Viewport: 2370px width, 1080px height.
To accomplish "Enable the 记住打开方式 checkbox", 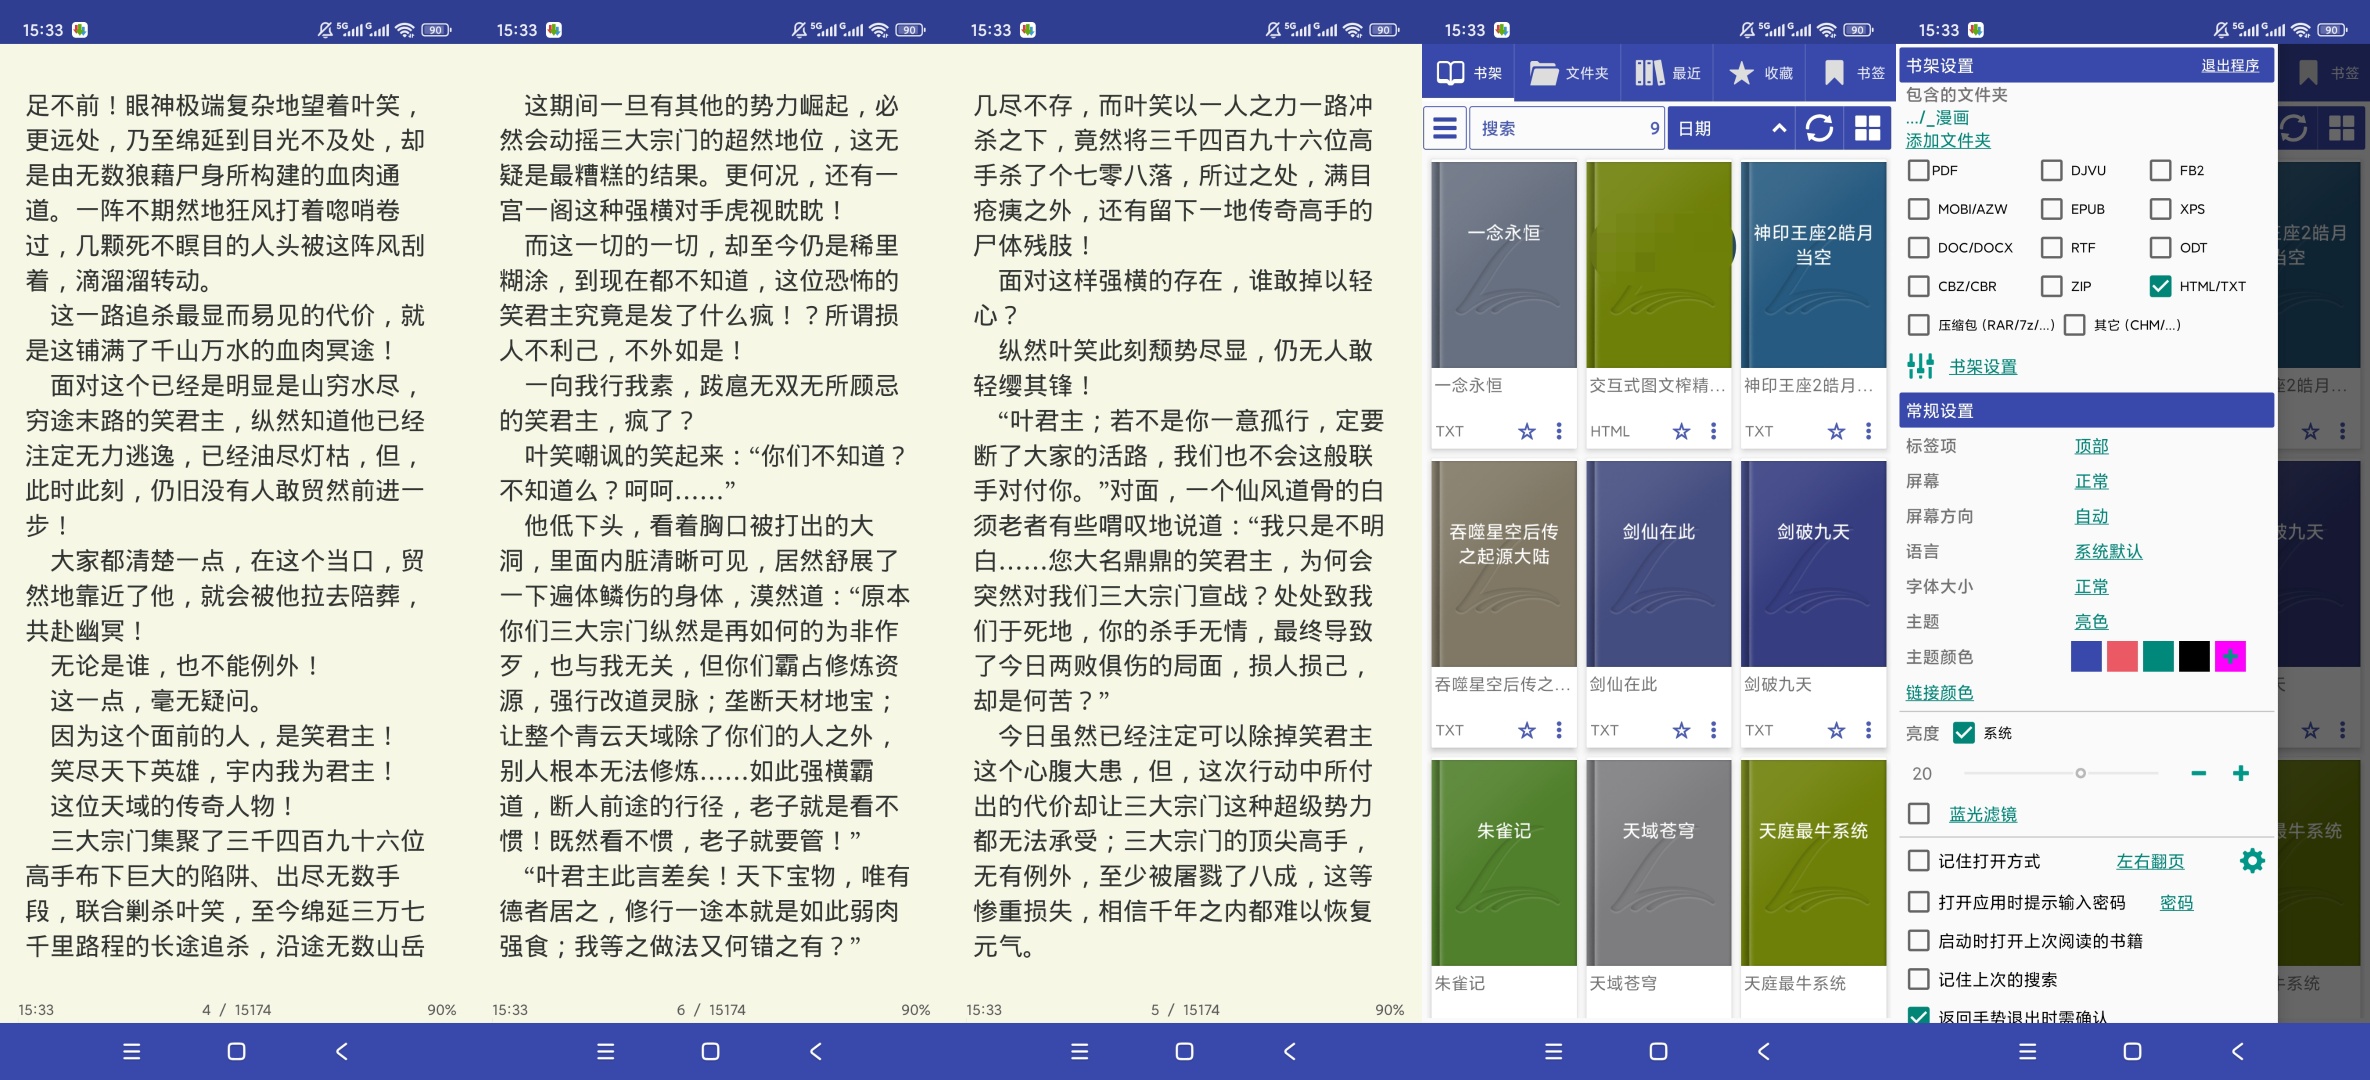I will point(1918,861).
